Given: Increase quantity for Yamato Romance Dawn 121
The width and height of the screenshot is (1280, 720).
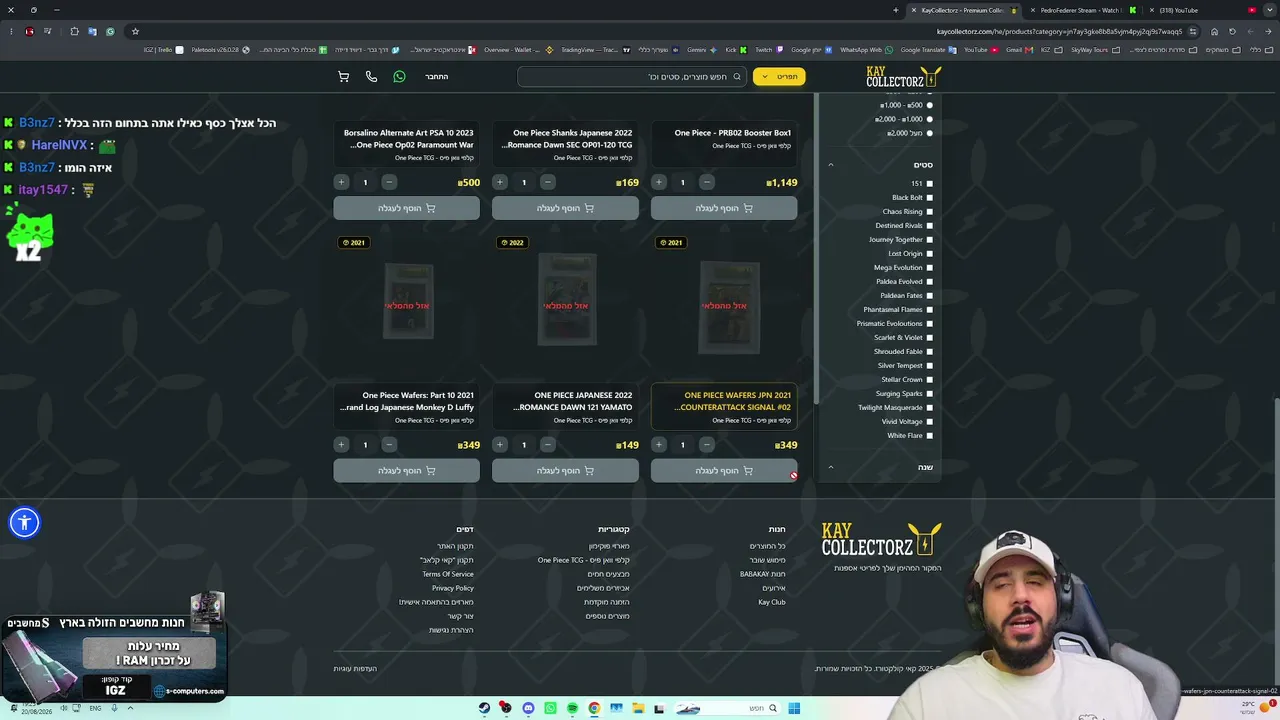Looking at the screenshot, I should 500,445.
